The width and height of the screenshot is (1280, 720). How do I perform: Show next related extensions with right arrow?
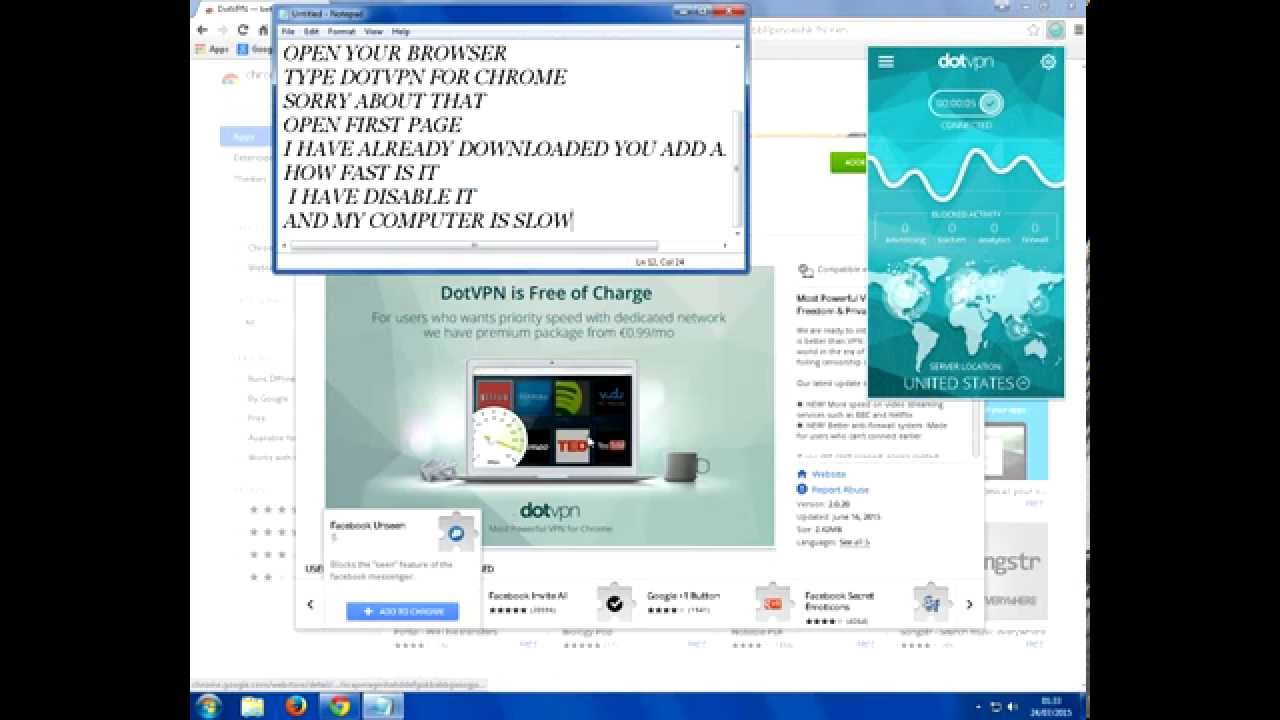(969, 604)
